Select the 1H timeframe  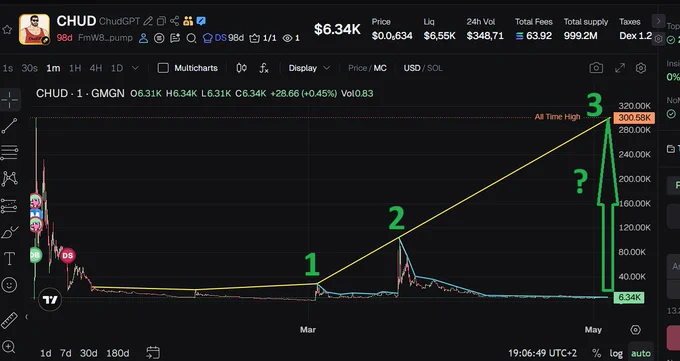click(75, 68)
